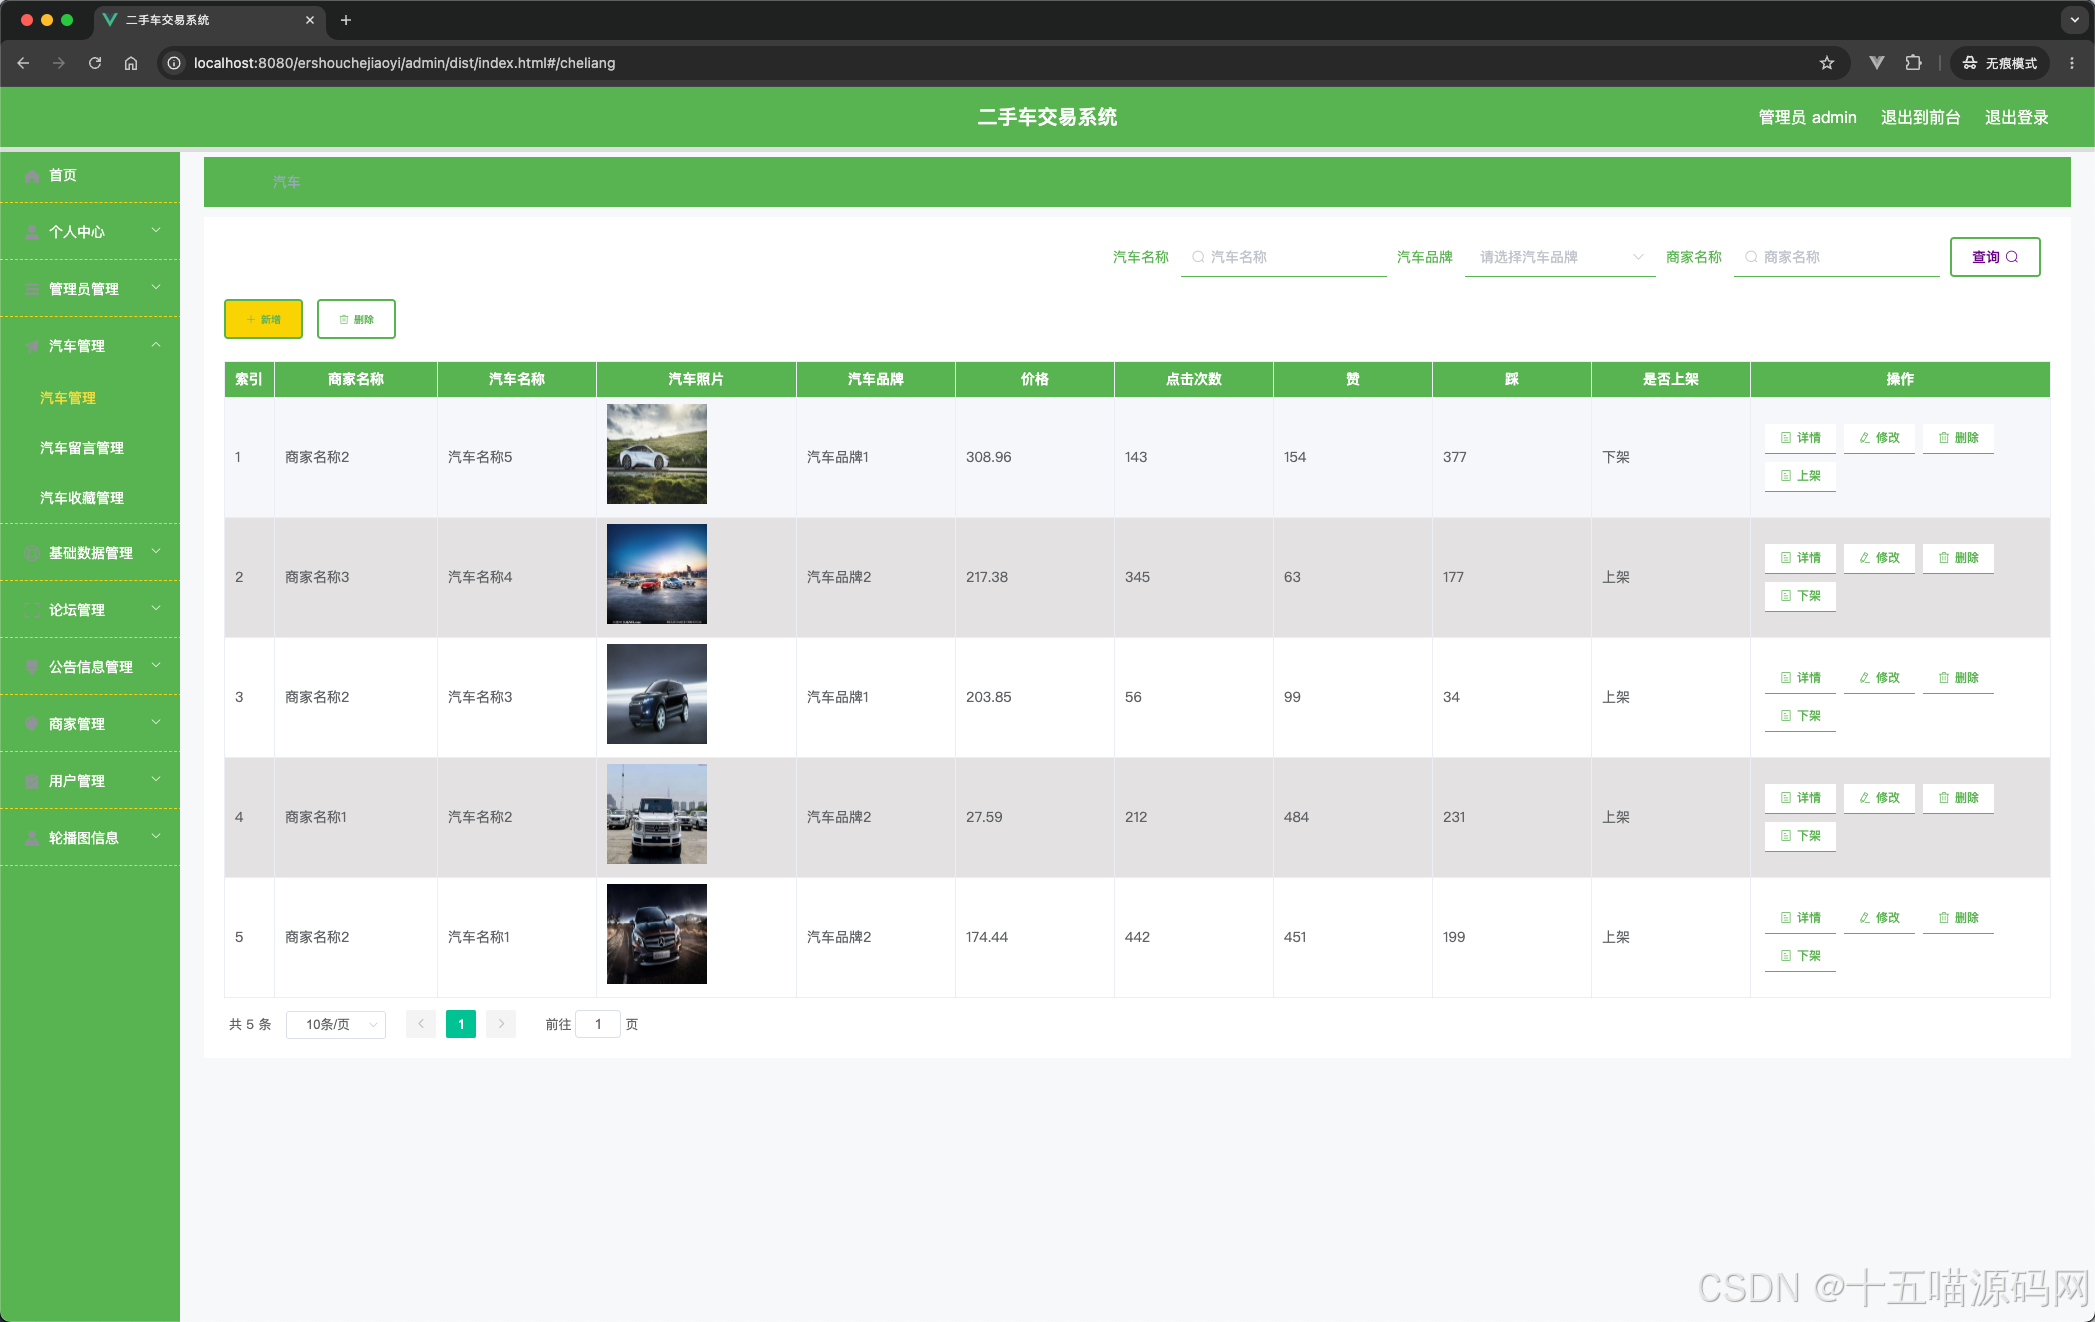Click 删除 for 汽车名称3
2095x1322 pixels.
tap(1958, 678)
